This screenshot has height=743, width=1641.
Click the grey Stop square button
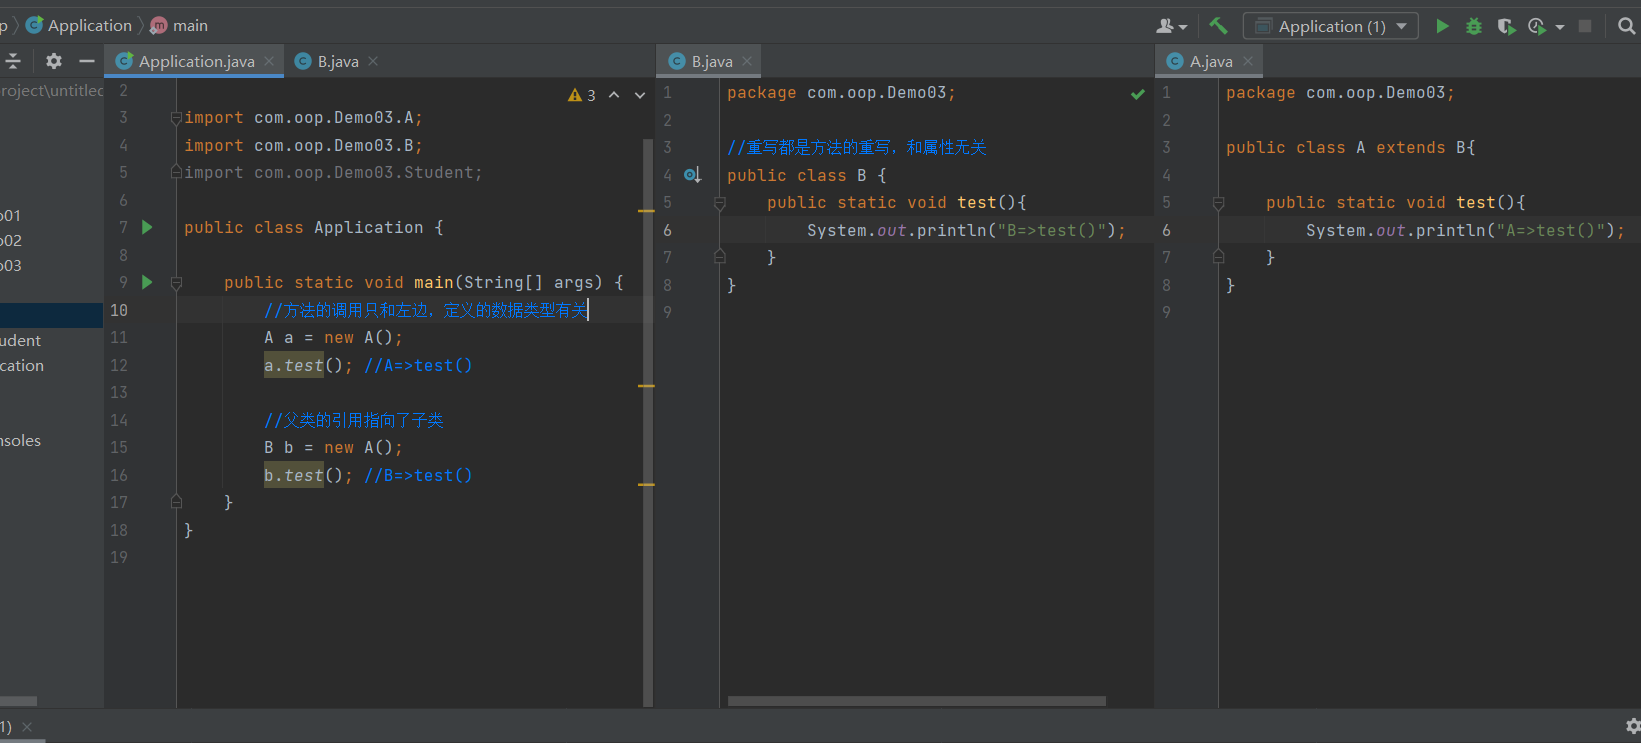coord(1585,26)
